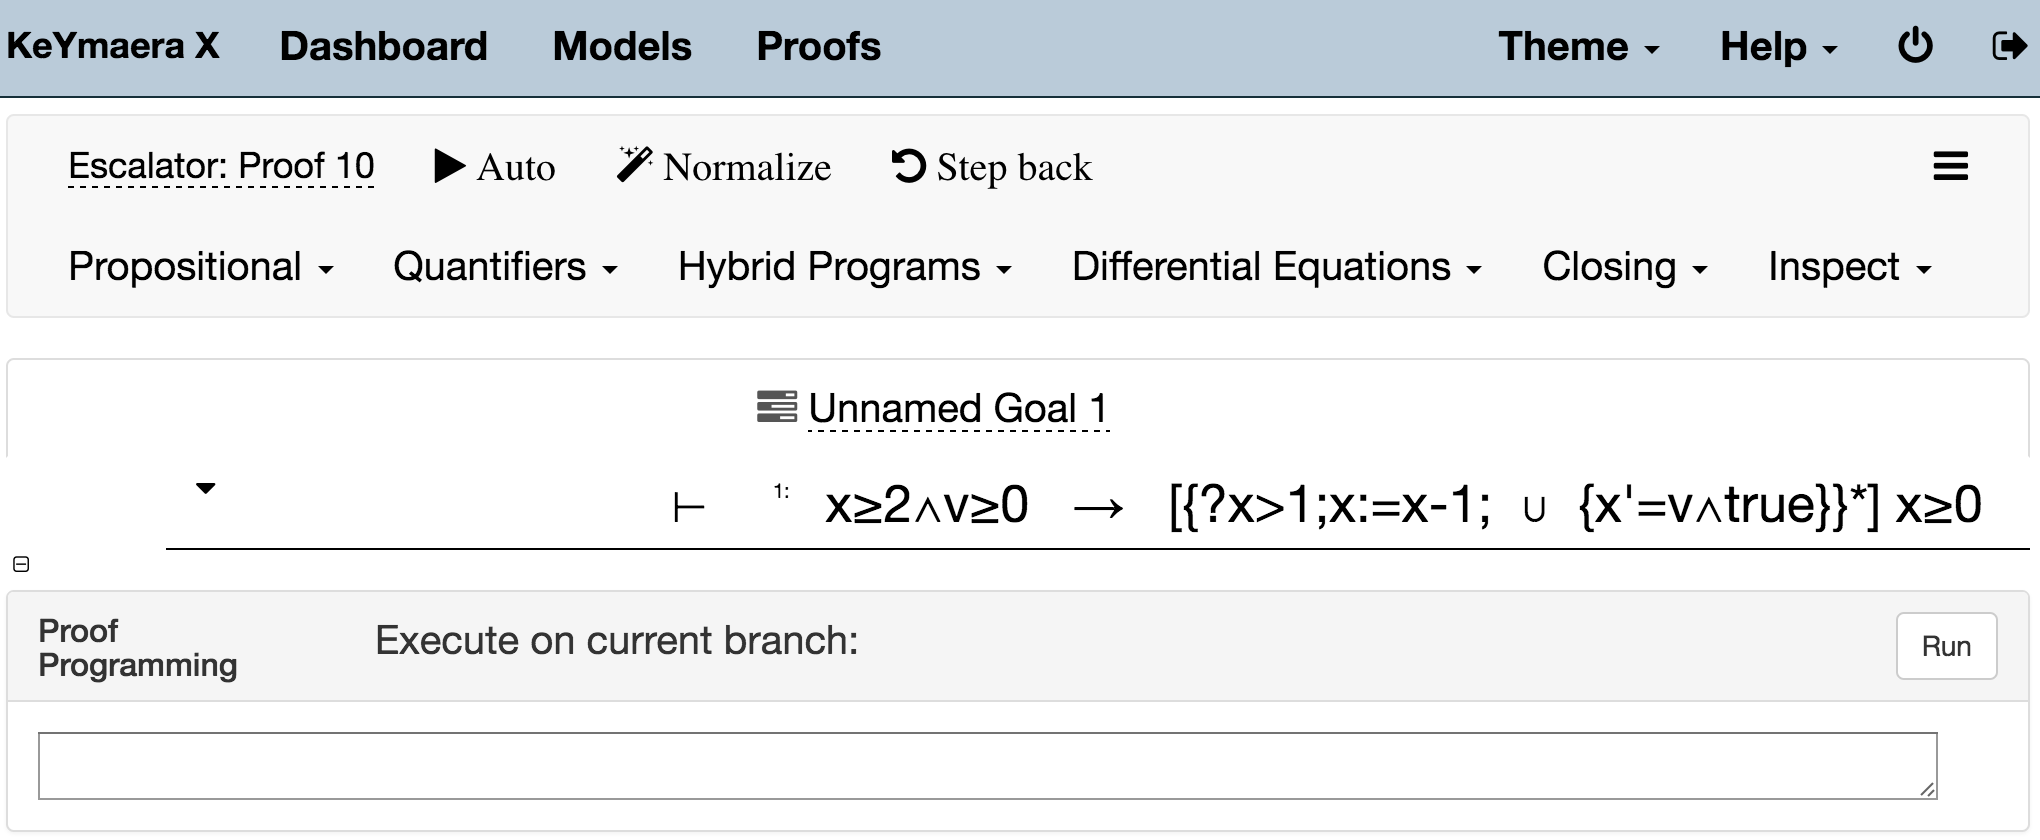The width and height of the screenshot is (2040, 840).
Task: Expand the sequent's black dropdown arrow
Action: click(x=206, y=488)
